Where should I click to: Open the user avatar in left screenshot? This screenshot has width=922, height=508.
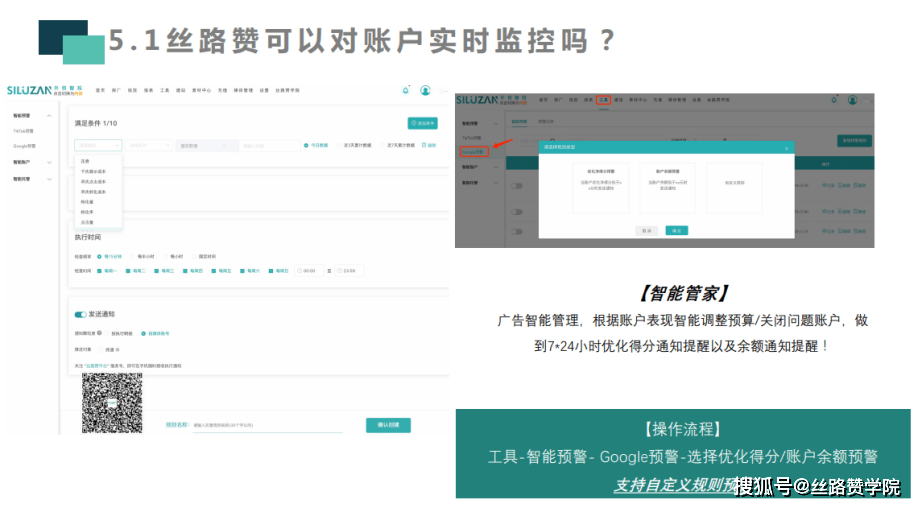[x=425, y=90]
